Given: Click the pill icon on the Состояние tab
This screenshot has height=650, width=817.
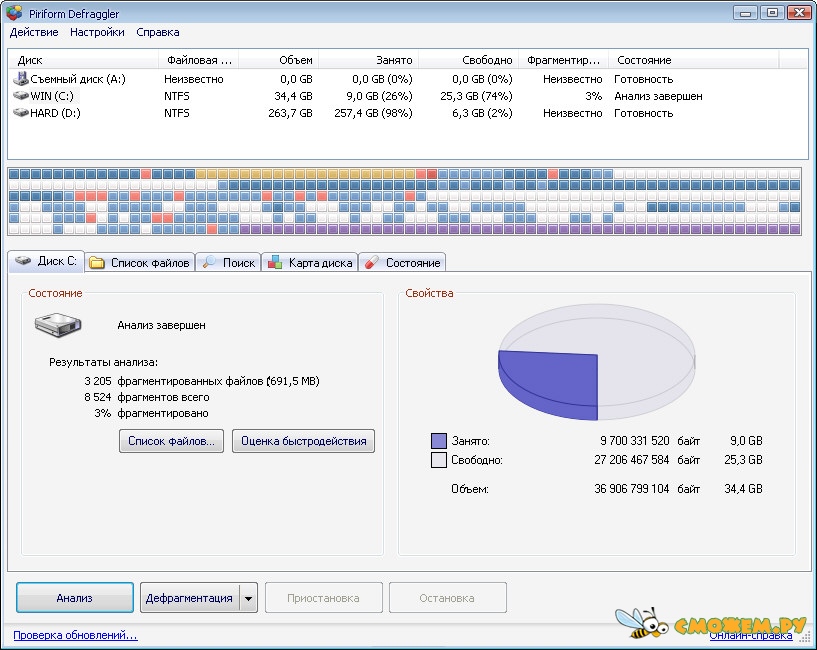Looking at the screenshot, I should [x=372, y=262].
